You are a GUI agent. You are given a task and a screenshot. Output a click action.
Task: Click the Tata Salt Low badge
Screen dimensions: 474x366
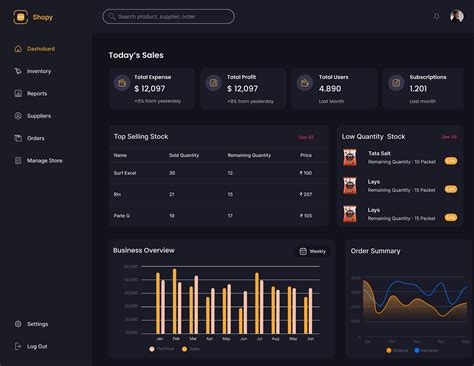tap(451, 161)
